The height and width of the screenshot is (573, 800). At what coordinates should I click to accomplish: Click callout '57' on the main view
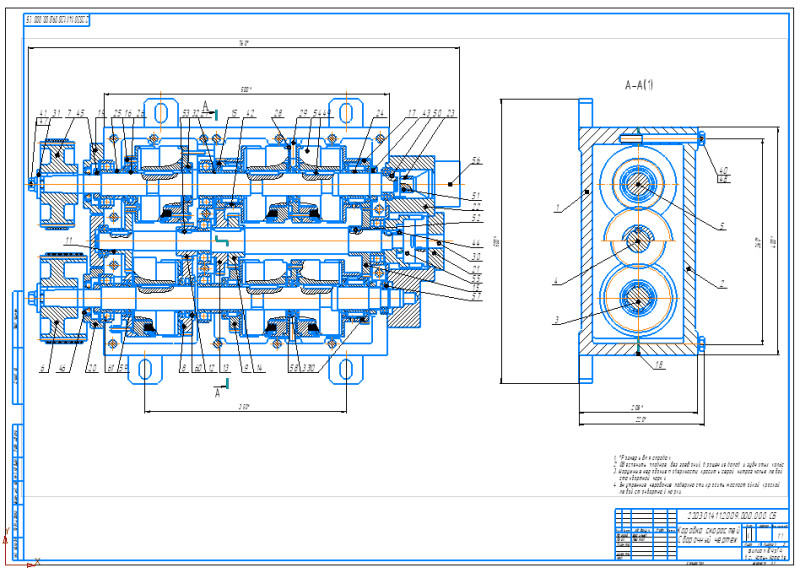click(476, 296)
